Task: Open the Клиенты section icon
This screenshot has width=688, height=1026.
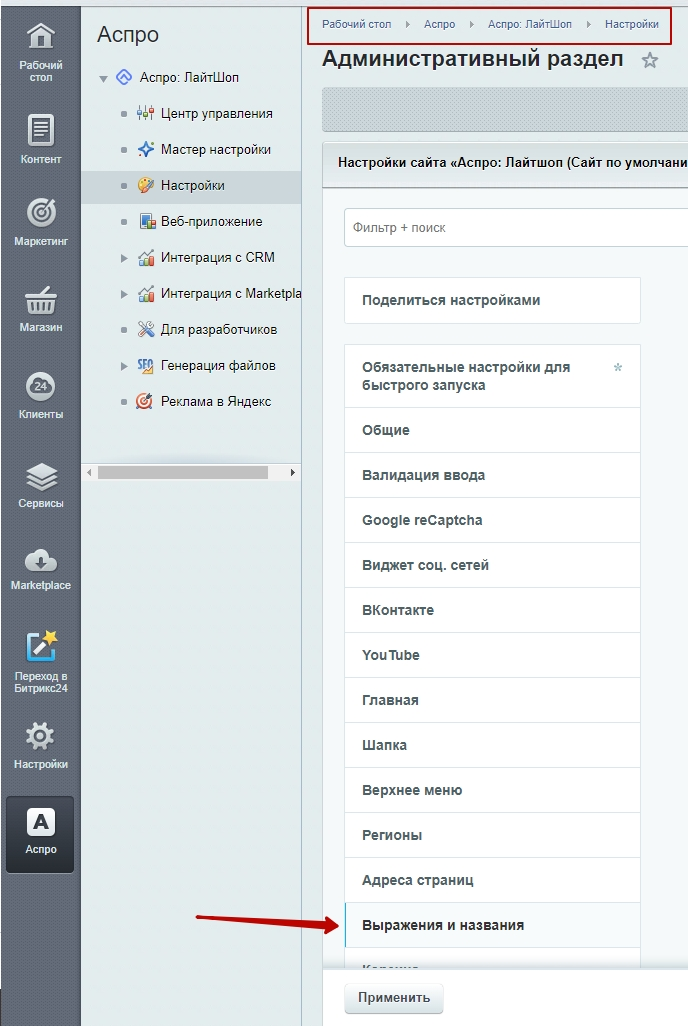Action: (41, 386)
